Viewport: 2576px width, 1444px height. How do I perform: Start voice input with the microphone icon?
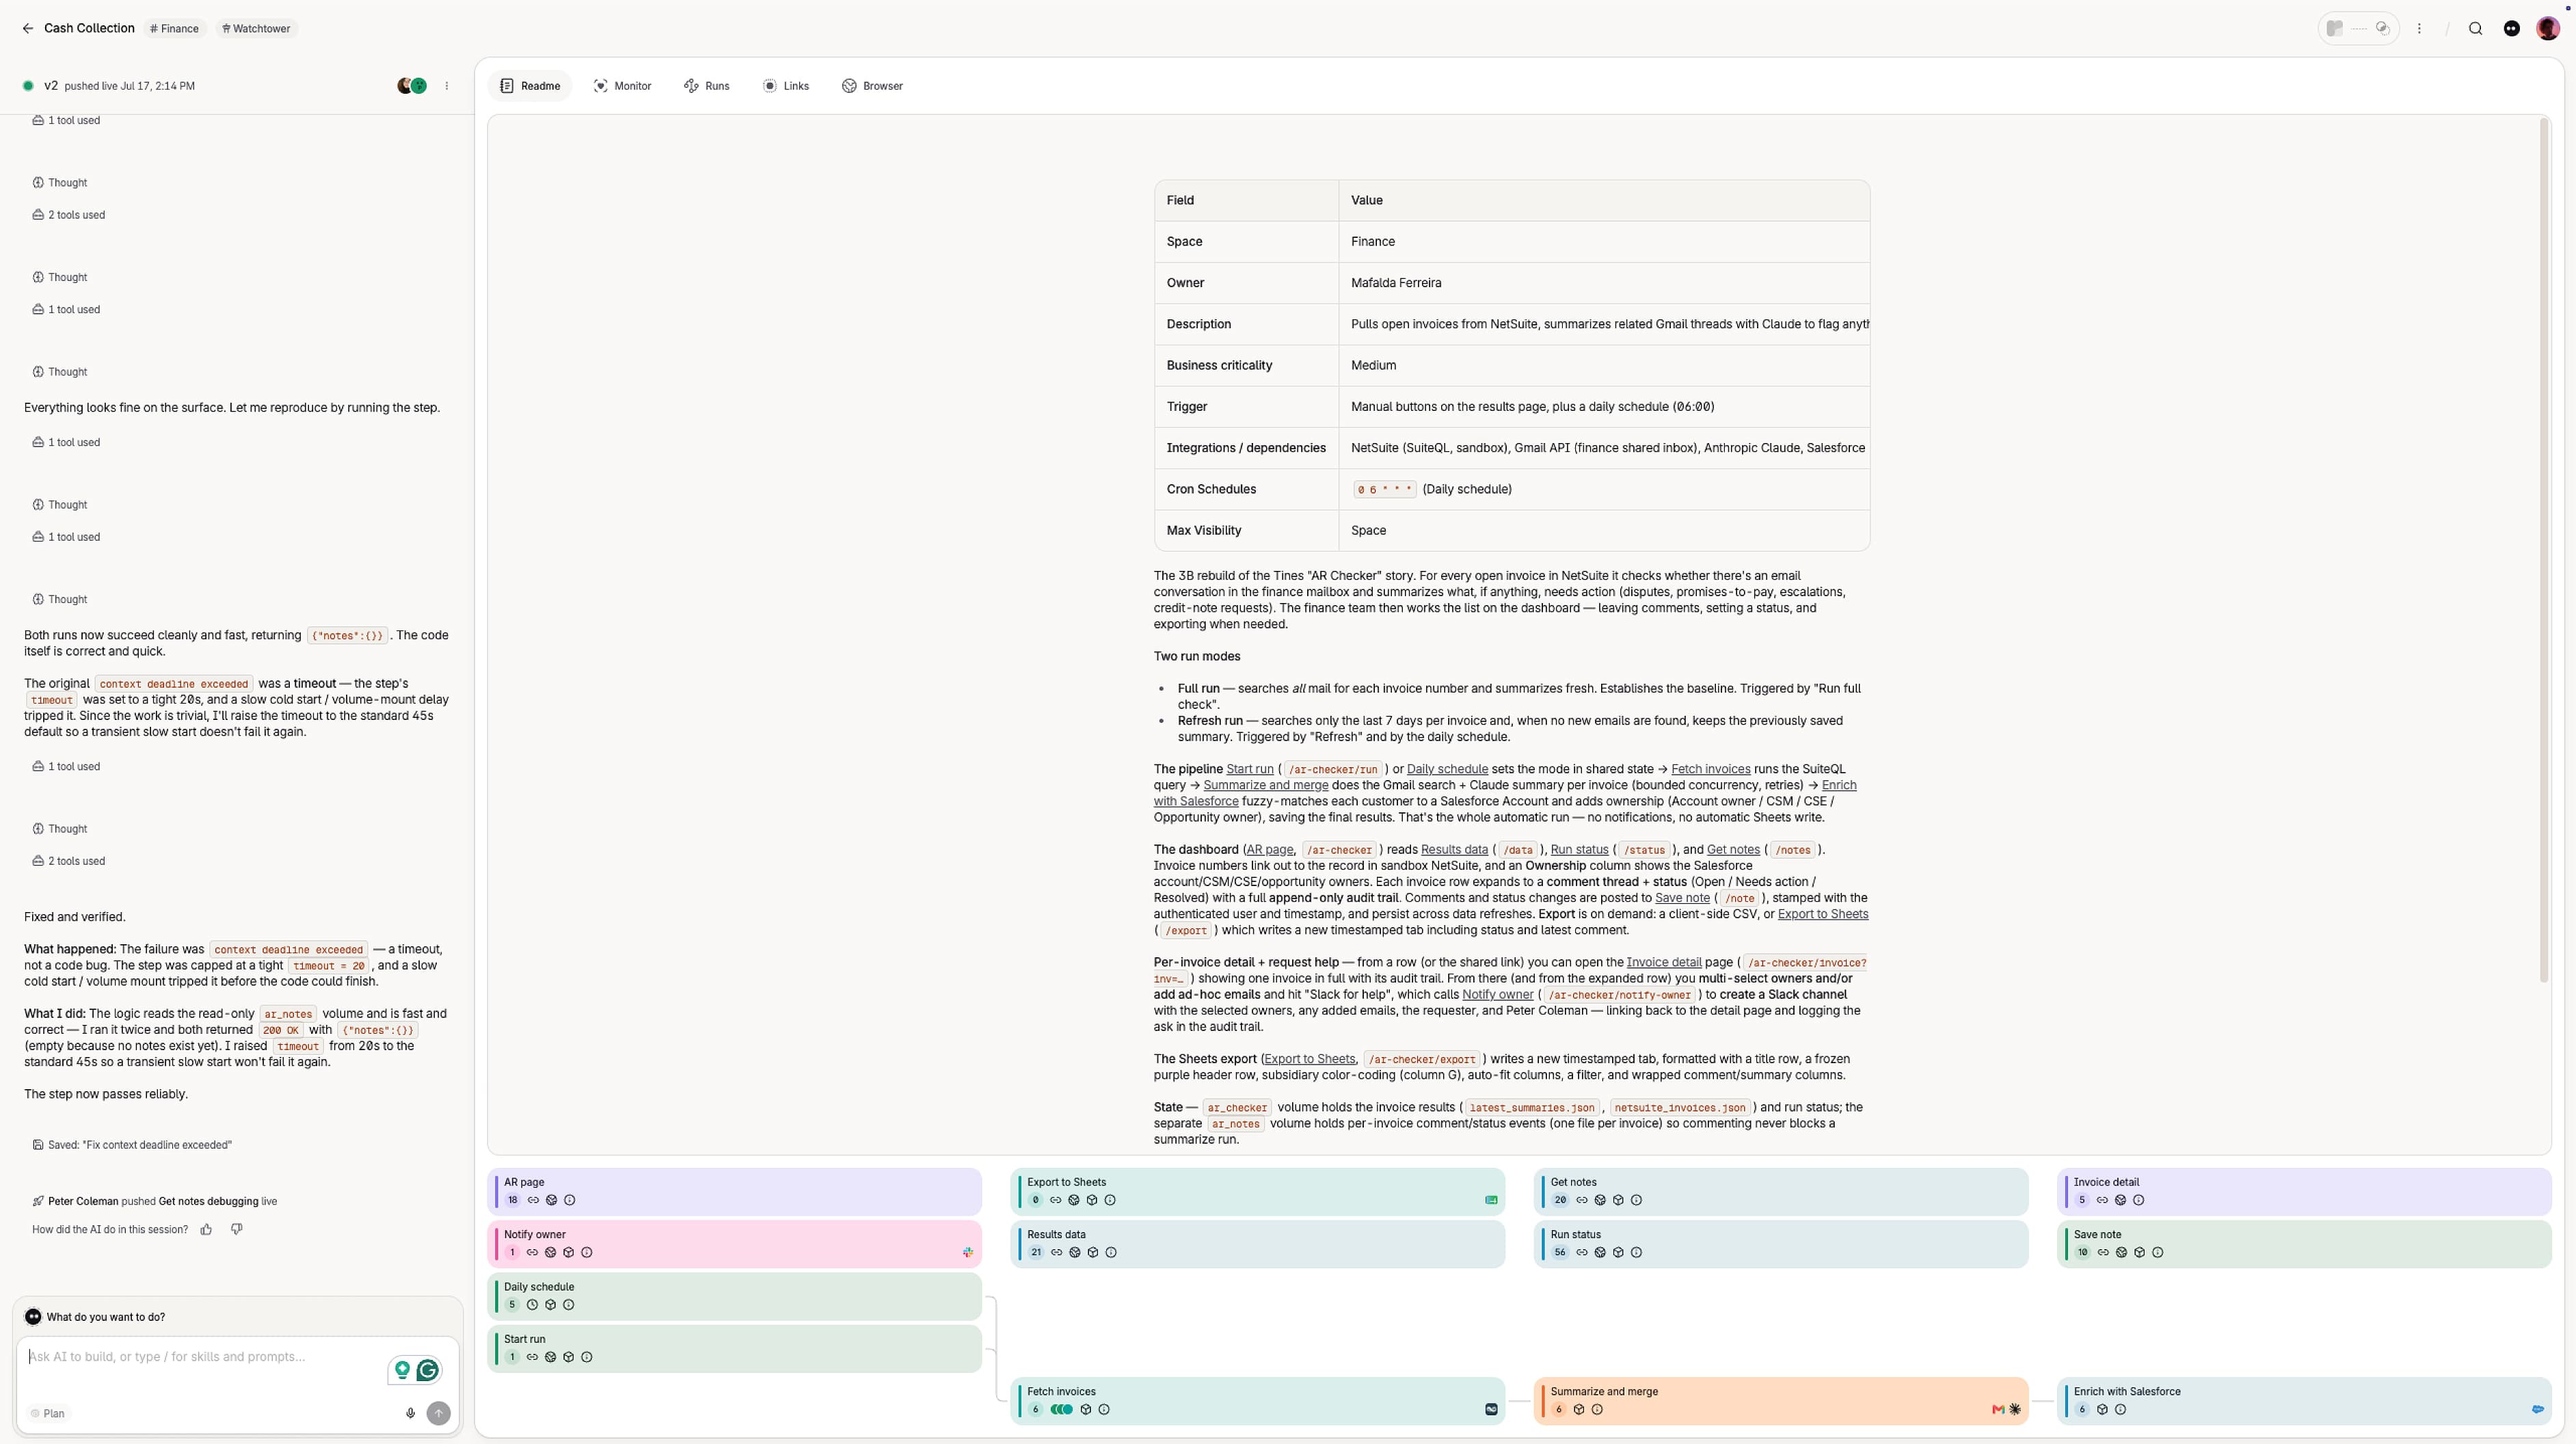coord(410,1414)
